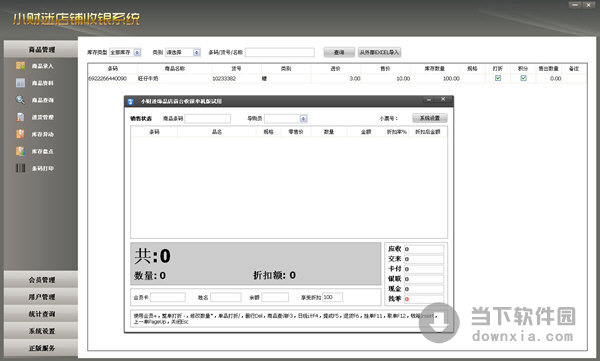Viewport: 600px width, 361px height.
Task: Open the 用户管理 section
Action: 41,297
